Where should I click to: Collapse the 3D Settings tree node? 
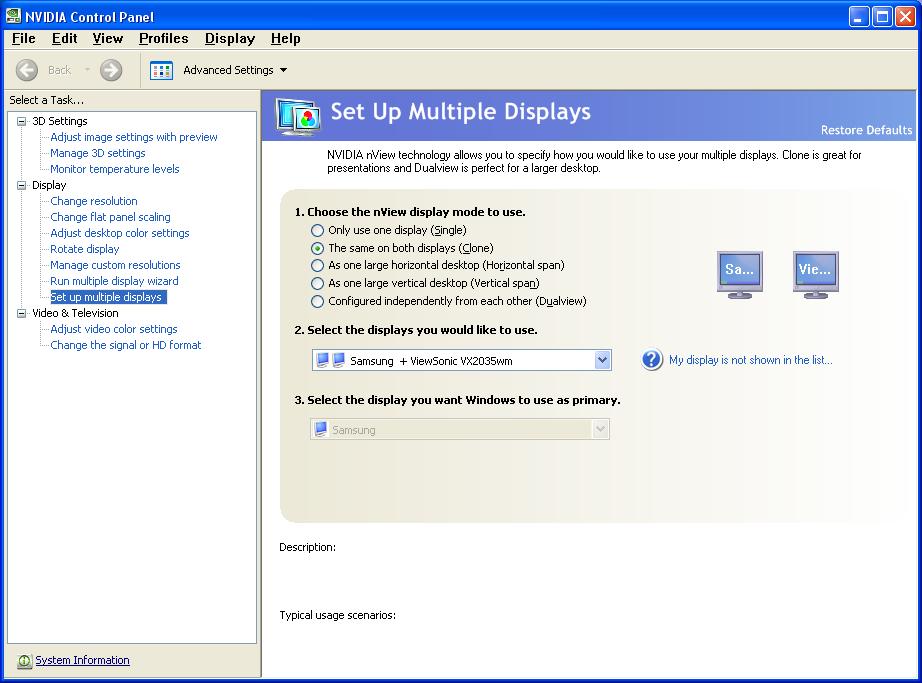pos(22,121)
